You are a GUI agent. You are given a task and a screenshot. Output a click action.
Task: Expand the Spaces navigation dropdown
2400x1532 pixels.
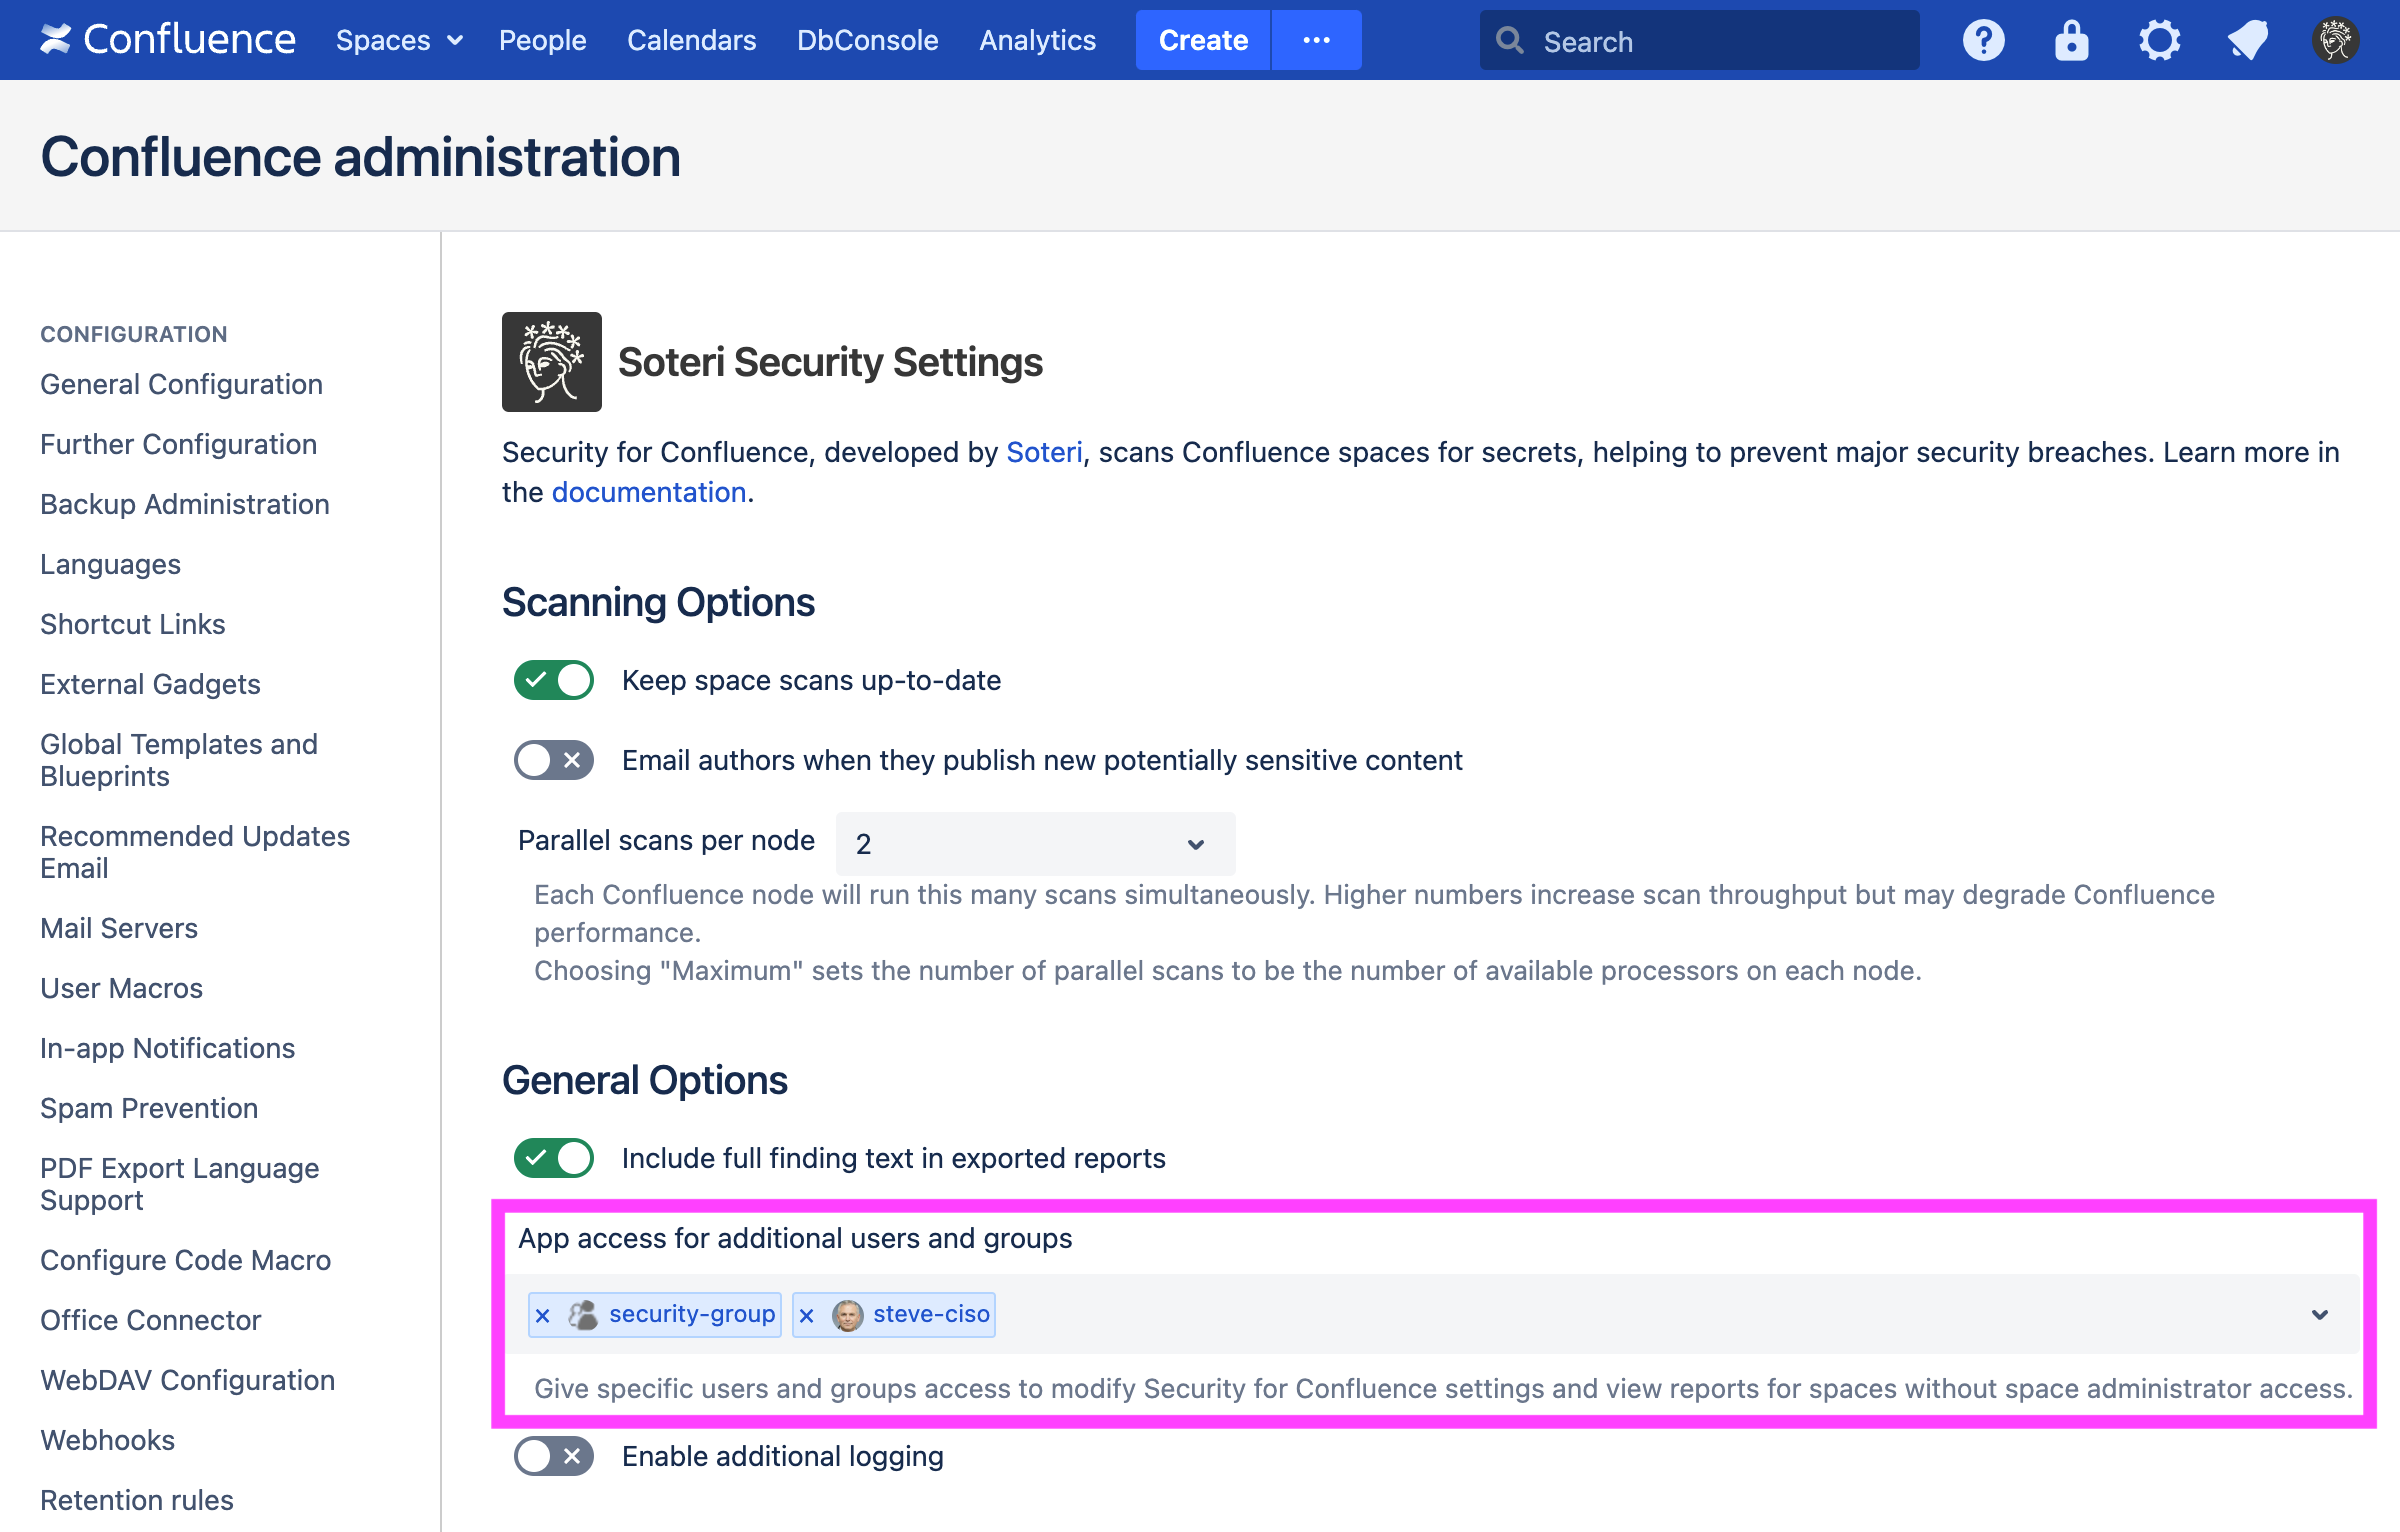pyautogui.click(x=397, y=40)
